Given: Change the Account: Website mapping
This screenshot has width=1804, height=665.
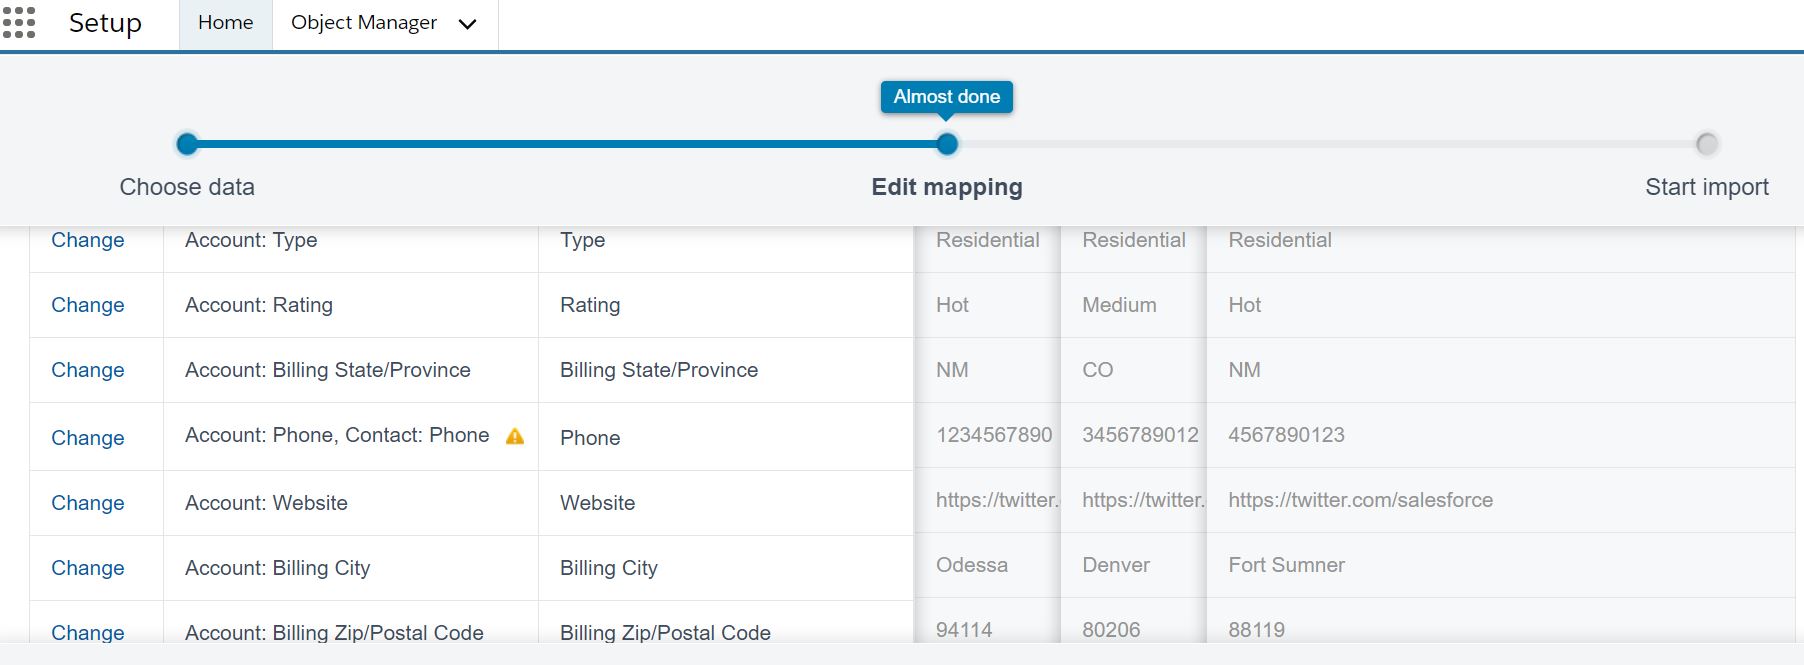Looking at the screenshot, I should (88, 503).
